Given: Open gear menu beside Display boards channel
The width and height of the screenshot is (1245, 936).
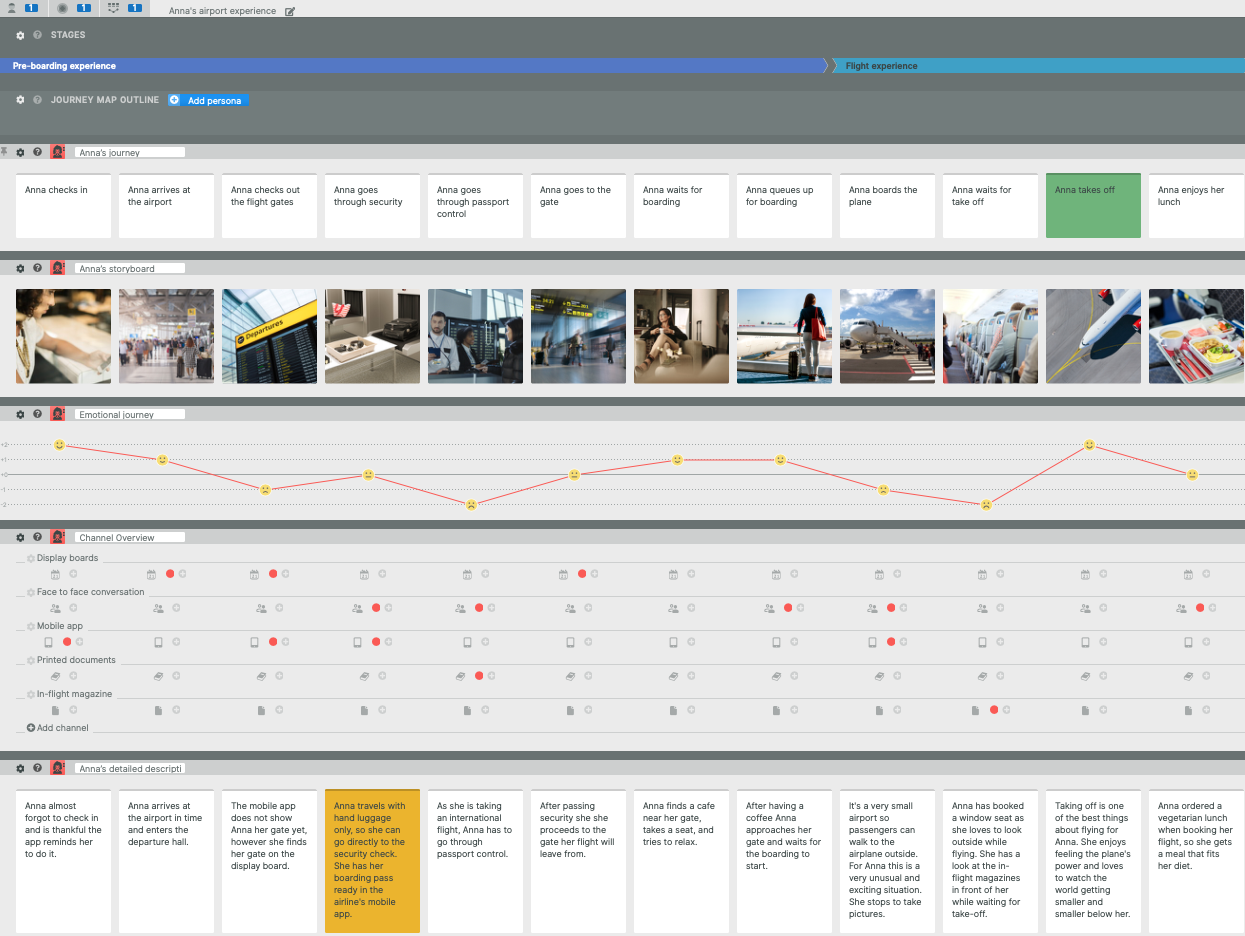Looking at the screenshot, I should pos(31,558).
